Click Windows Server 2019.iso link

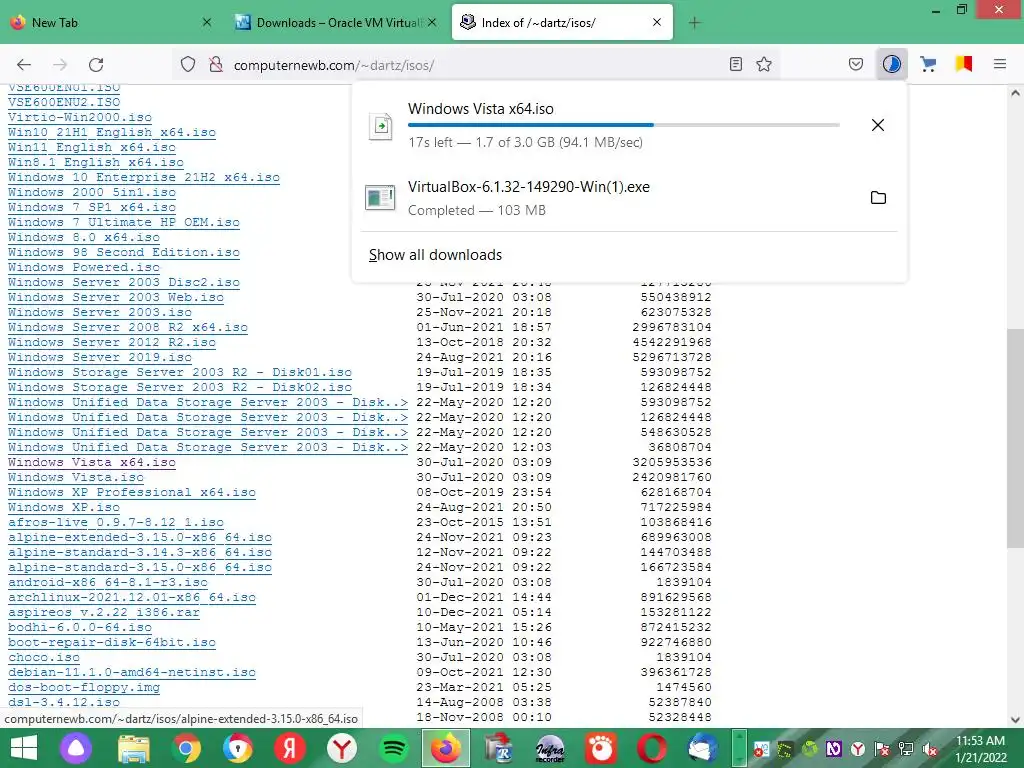pyautogui.click(x=100, y=357)
